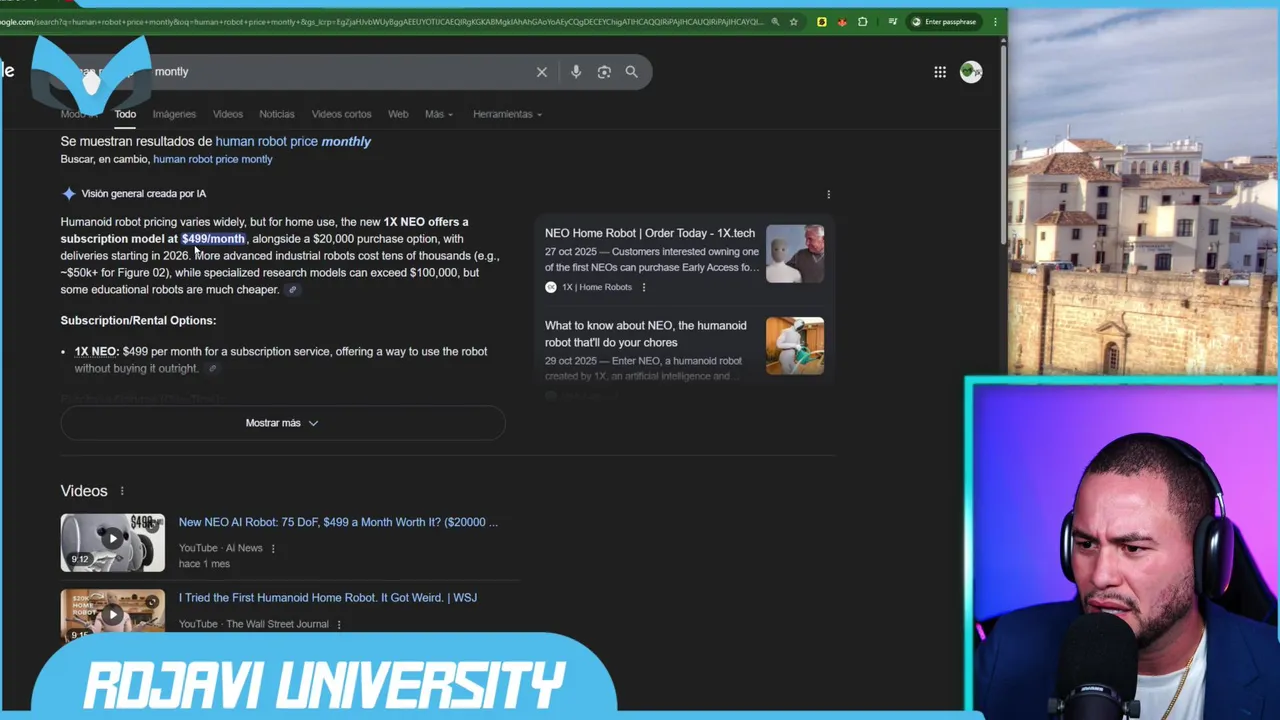Image resolution: width=1280 pixels, height=720 pixels.
Task: Switch to the Noticias tab
Action: click(277, 114)
